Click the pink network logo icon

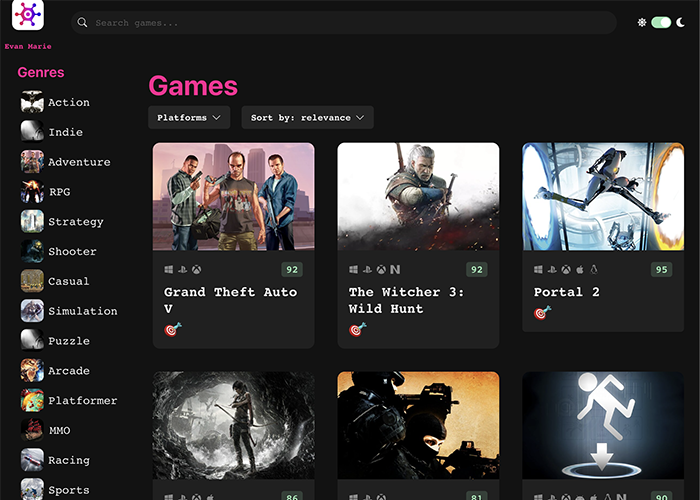pyautogui.click(x=28, y=15)
